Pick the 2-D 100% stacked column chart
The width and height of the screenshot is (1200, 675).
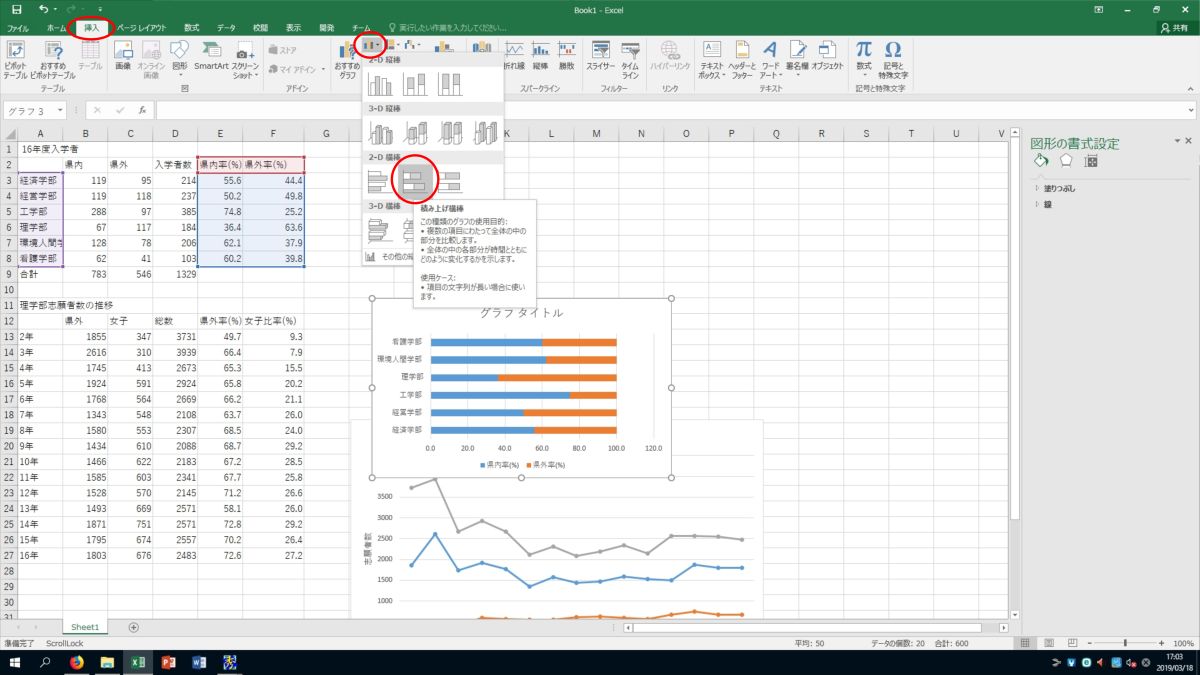(x=450, y=84)
